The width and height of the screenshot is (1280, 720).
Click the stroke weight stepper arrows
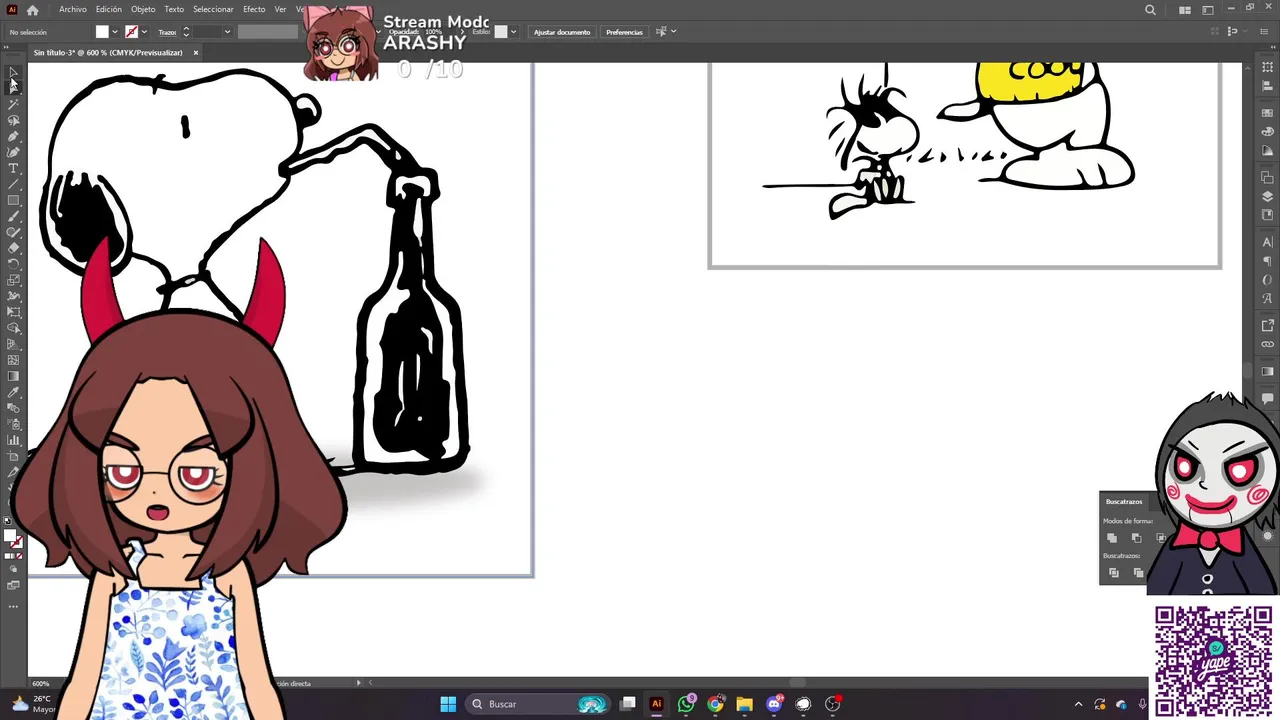(185, 32)
